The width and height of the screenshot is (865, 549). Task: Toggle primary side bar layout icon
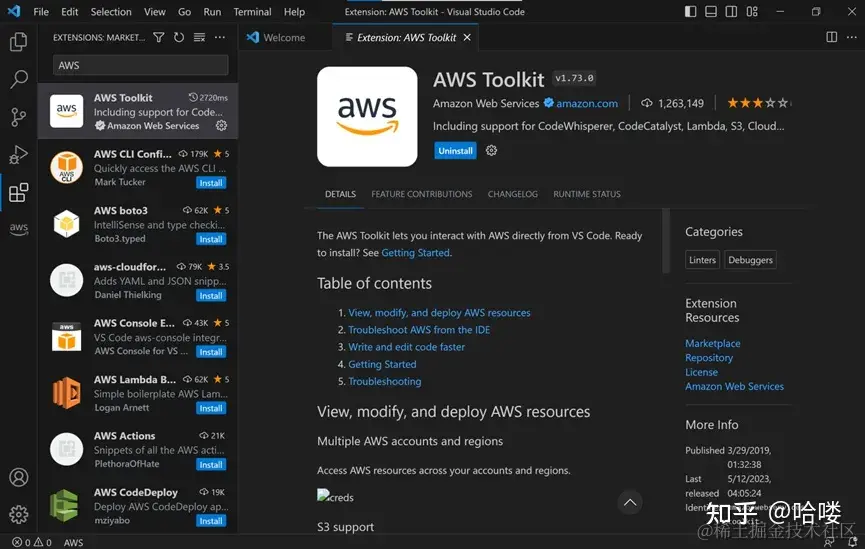click(690, 12)
